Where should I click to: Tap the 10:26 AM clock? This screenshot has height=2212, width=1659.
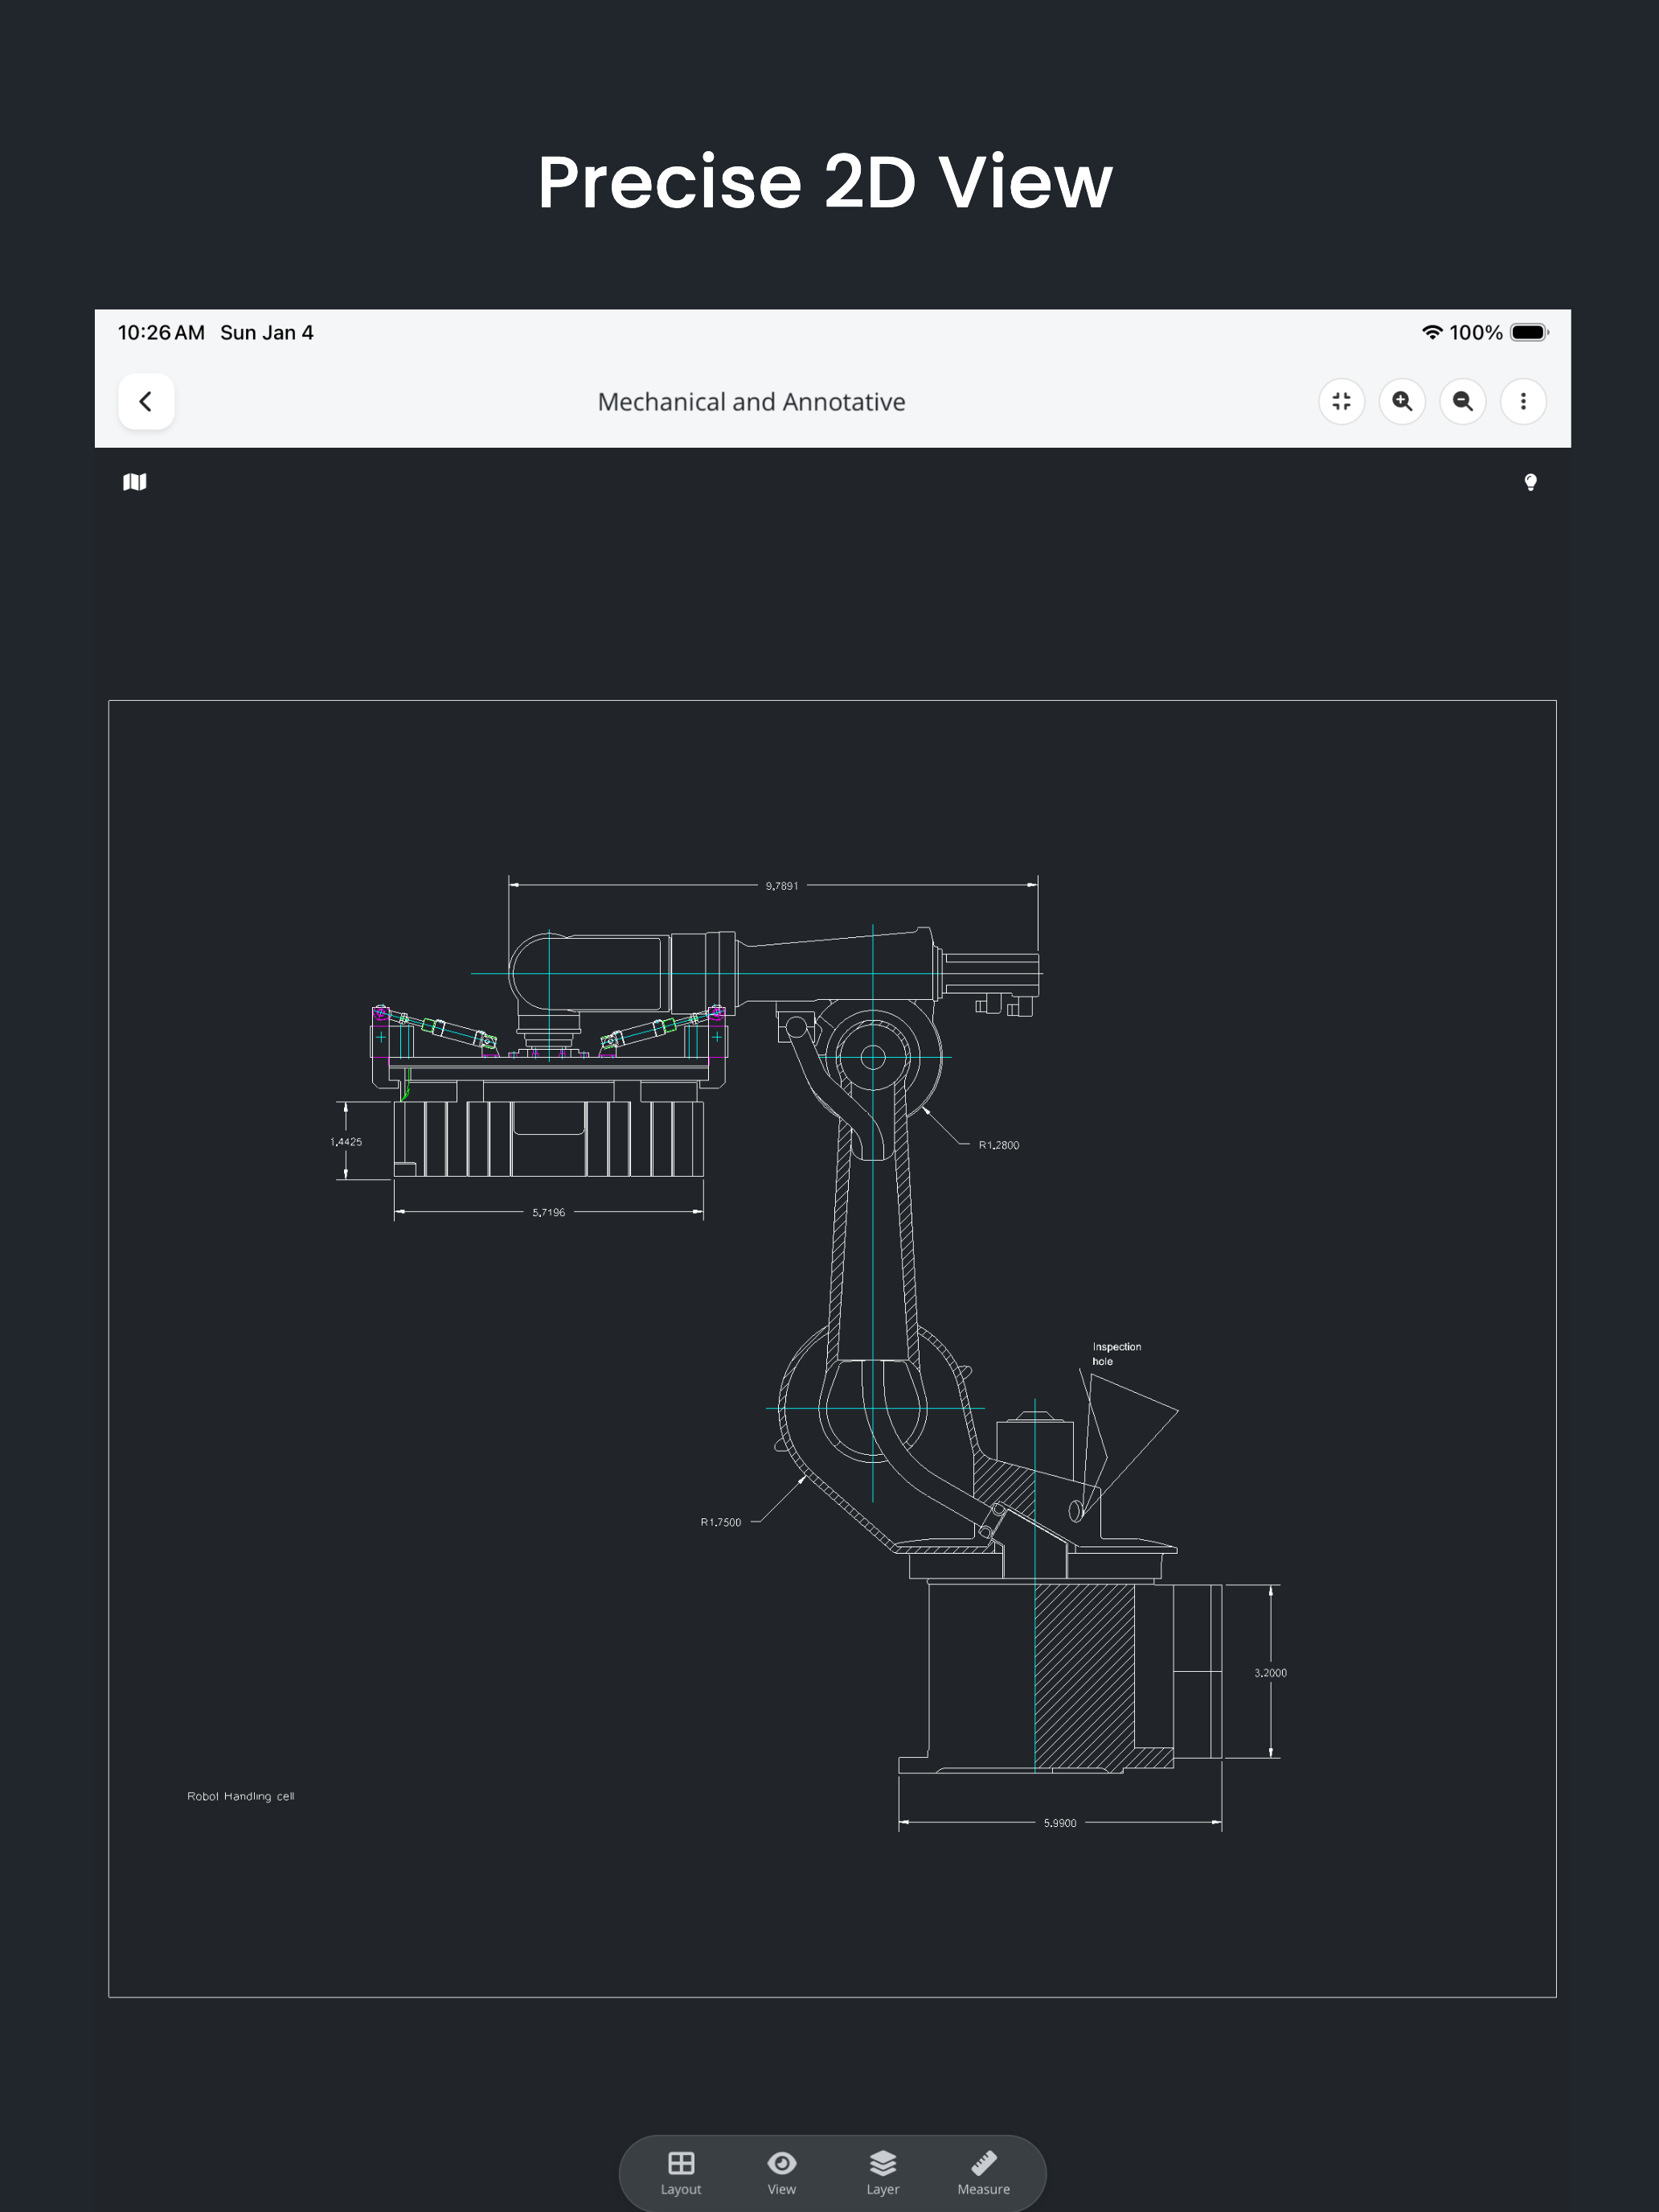(x=161, y=333)
